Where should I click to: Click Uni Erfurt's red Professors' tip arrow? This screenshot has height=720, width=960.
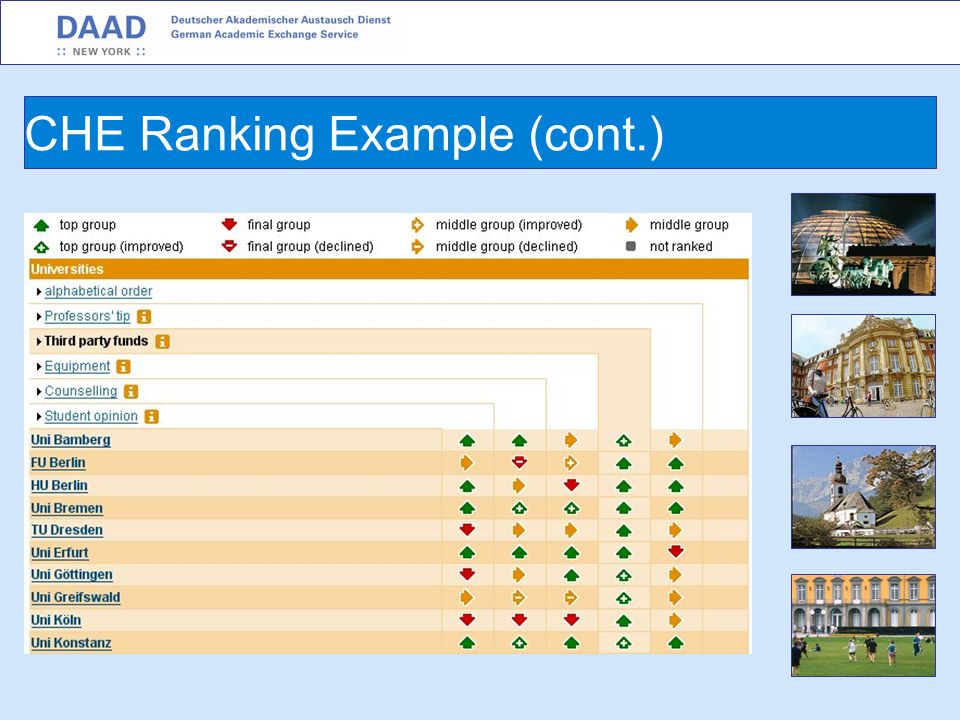tap(675, 552)
